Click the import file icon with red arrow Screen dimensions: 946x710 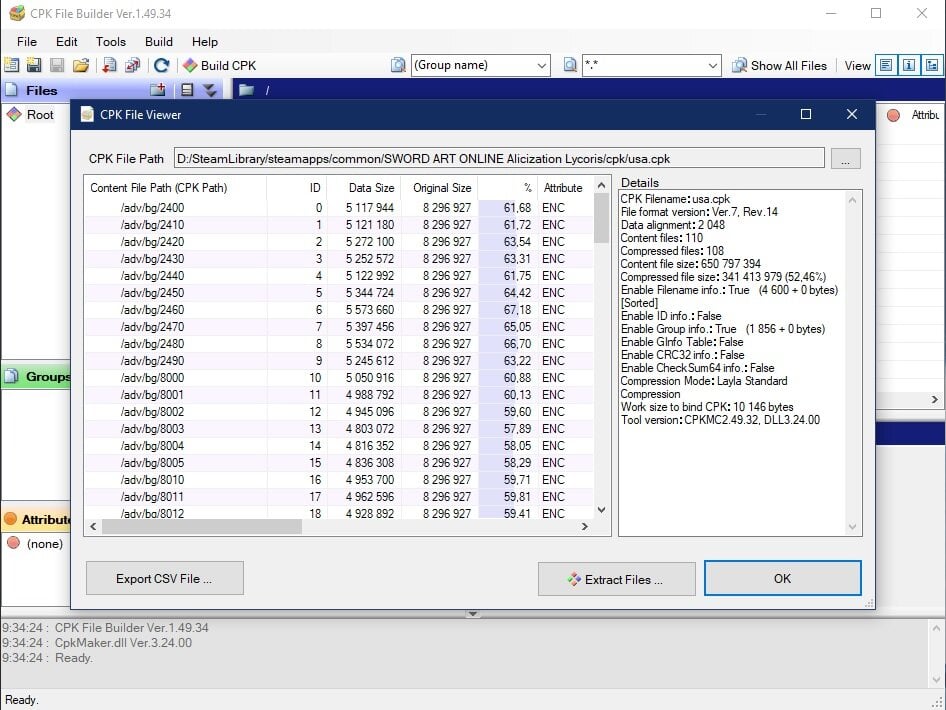[x=109, y=65]
